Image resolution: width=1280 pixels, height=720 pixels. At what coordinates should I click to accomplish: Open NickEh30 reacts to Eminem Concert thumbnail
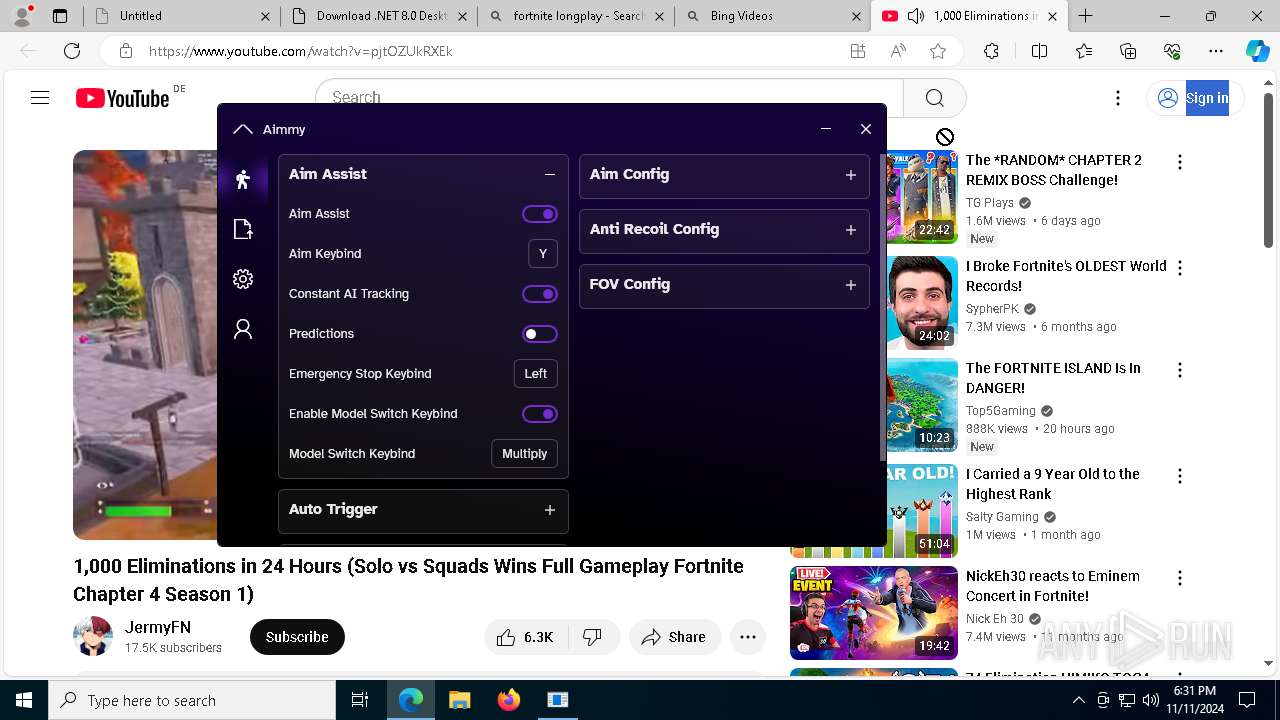pos(874,613)
